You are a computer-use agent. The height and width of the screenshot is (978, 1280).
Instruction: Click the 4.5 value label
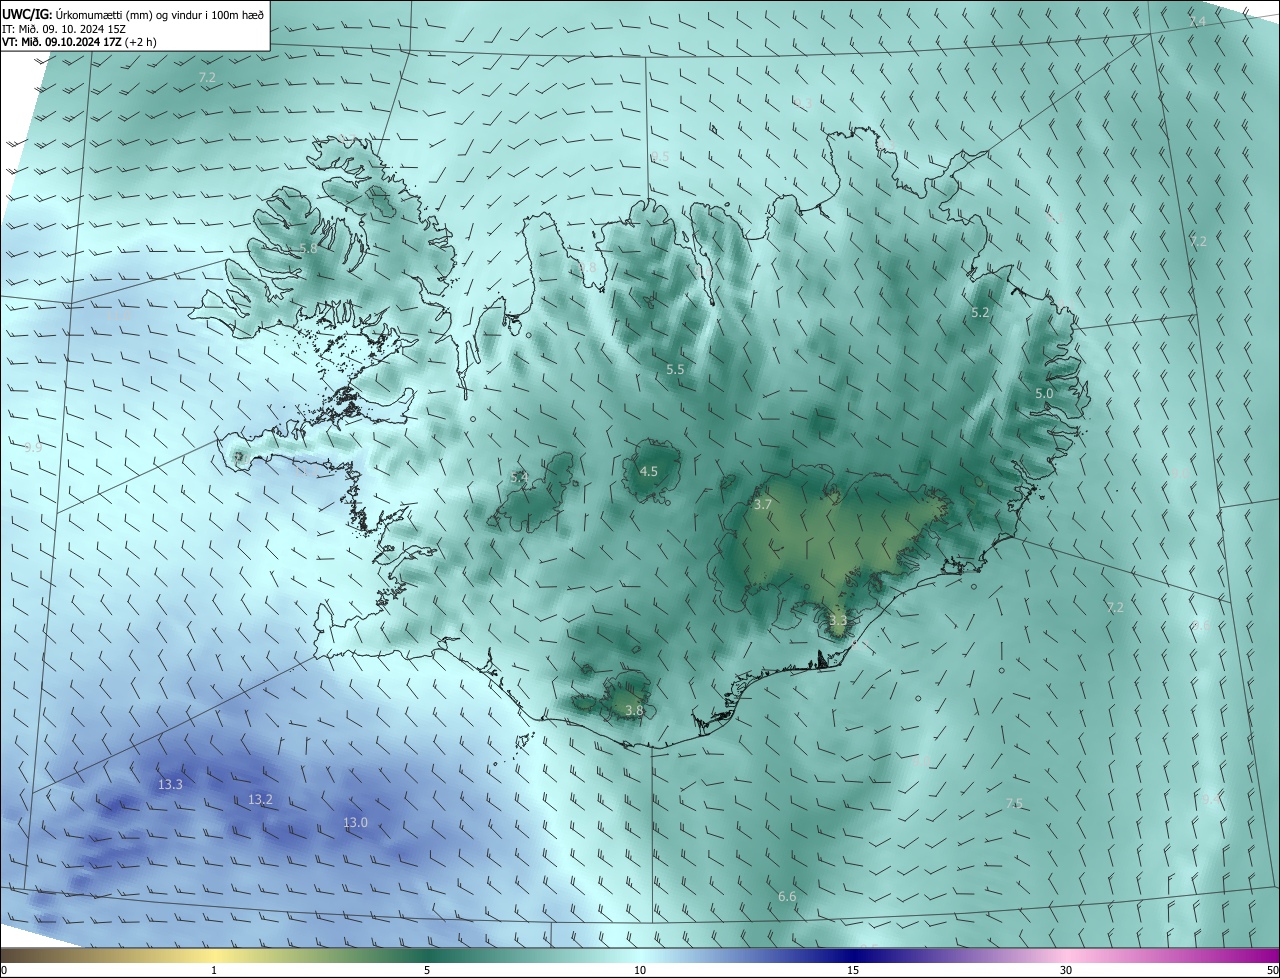[x=648, y=472]
